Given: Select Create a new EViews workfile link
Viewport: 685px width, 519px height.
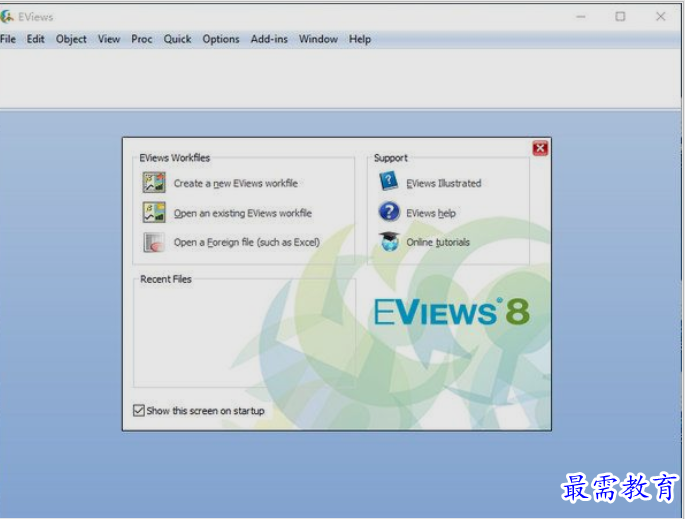Looking at the screenshot, I should click(x=236, y=183).
